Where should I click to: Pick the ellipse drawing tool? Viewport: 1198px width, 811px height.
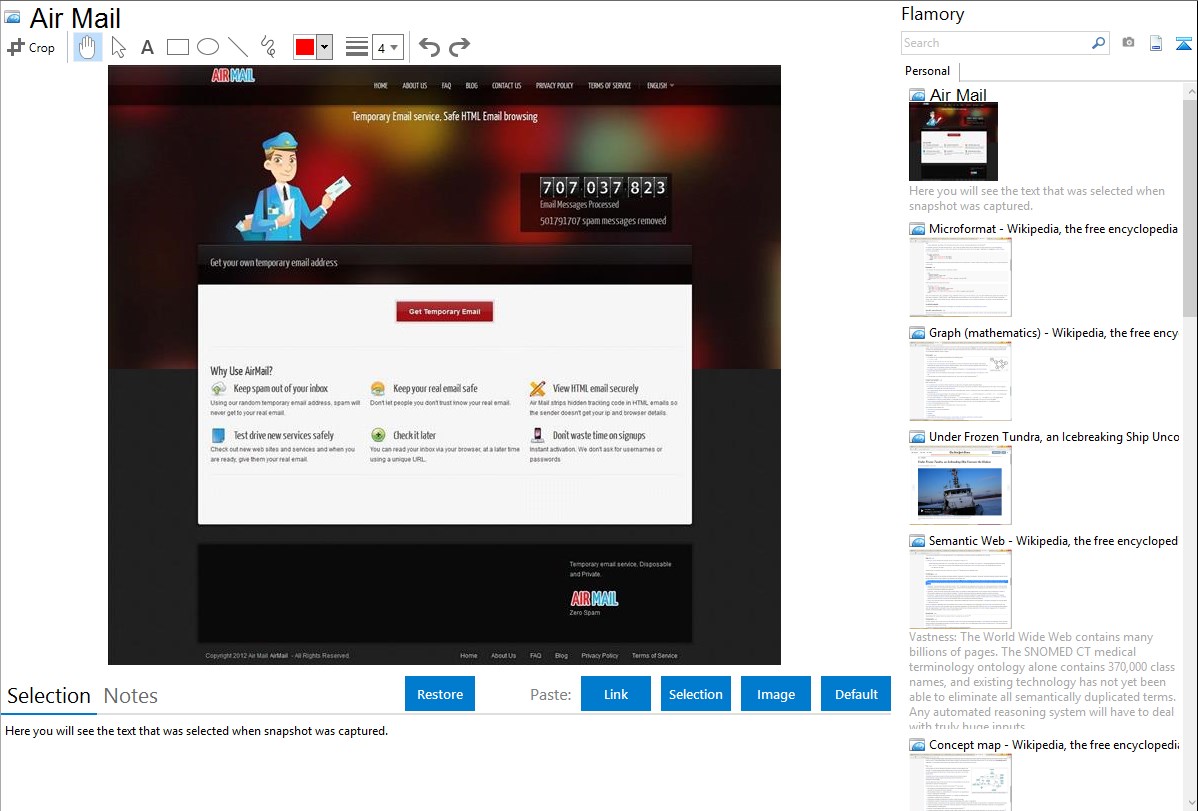pos(208,47)
